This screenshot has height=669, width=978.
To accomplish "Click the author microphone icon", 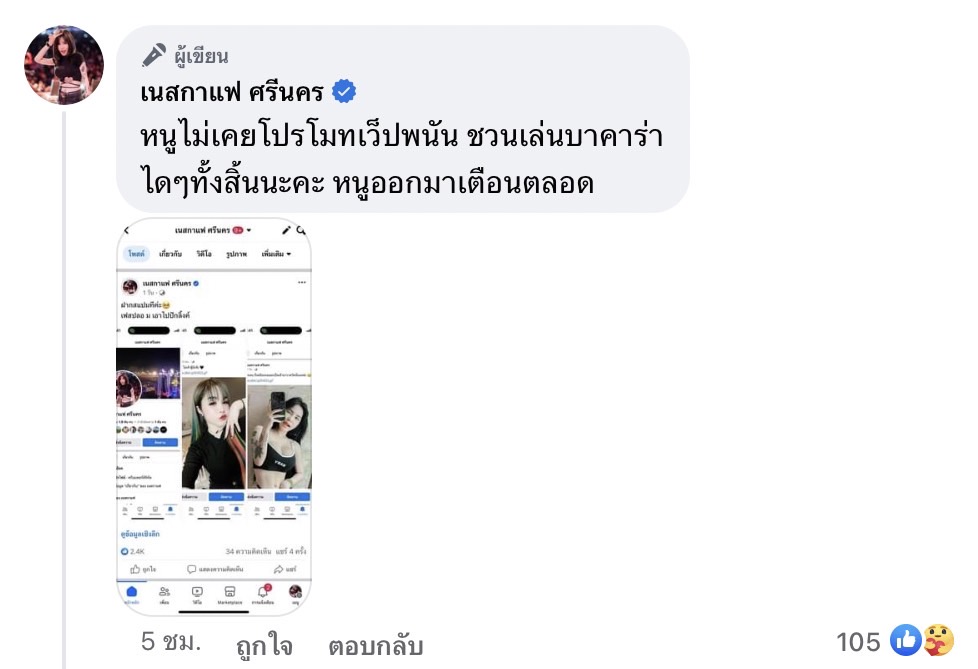I will pos(154,55).
